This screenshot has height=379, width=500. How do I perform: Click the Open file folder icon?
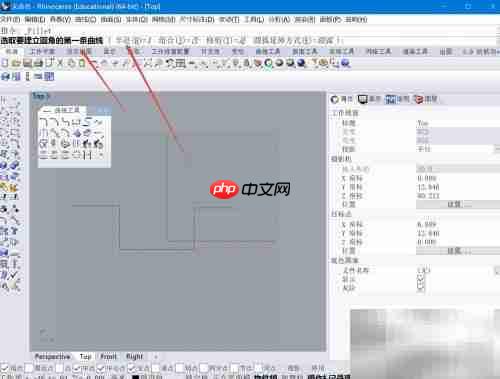(x=16, y=63)
